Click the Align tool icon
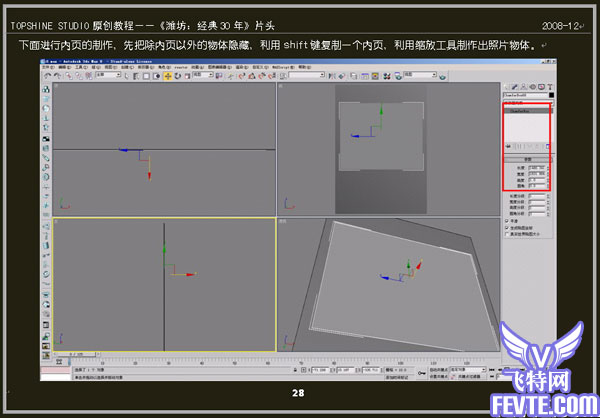Screen dimensions: 600x418 tap(341, 76)
